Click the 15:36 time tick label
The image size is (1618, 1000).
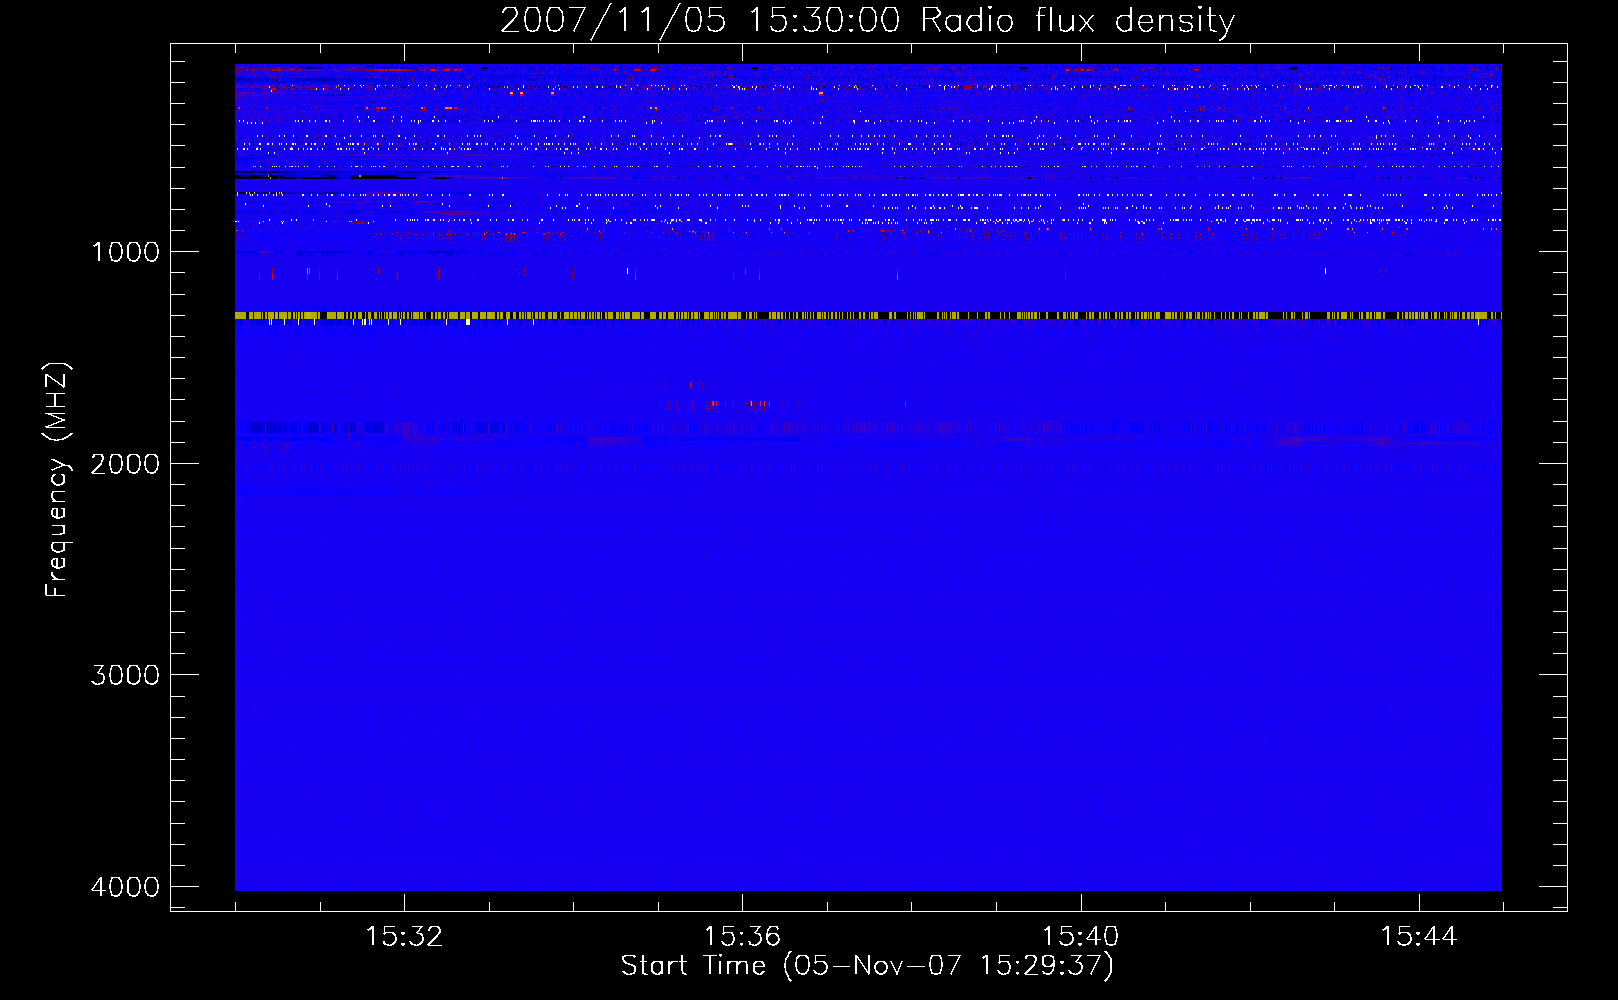click(742, 937)
